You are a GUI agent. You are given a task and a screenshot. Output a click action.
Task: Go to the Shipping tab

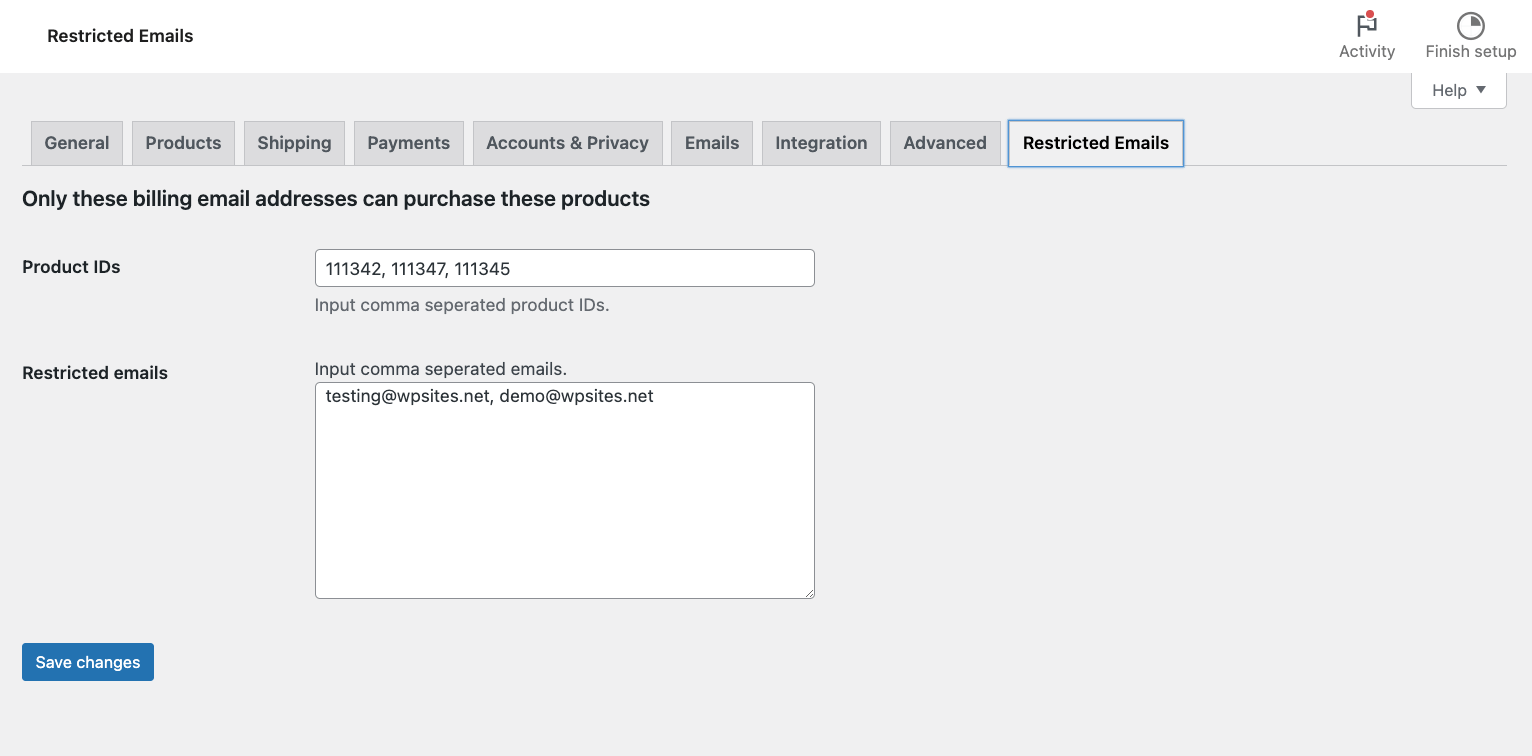(x=294, y=143)
